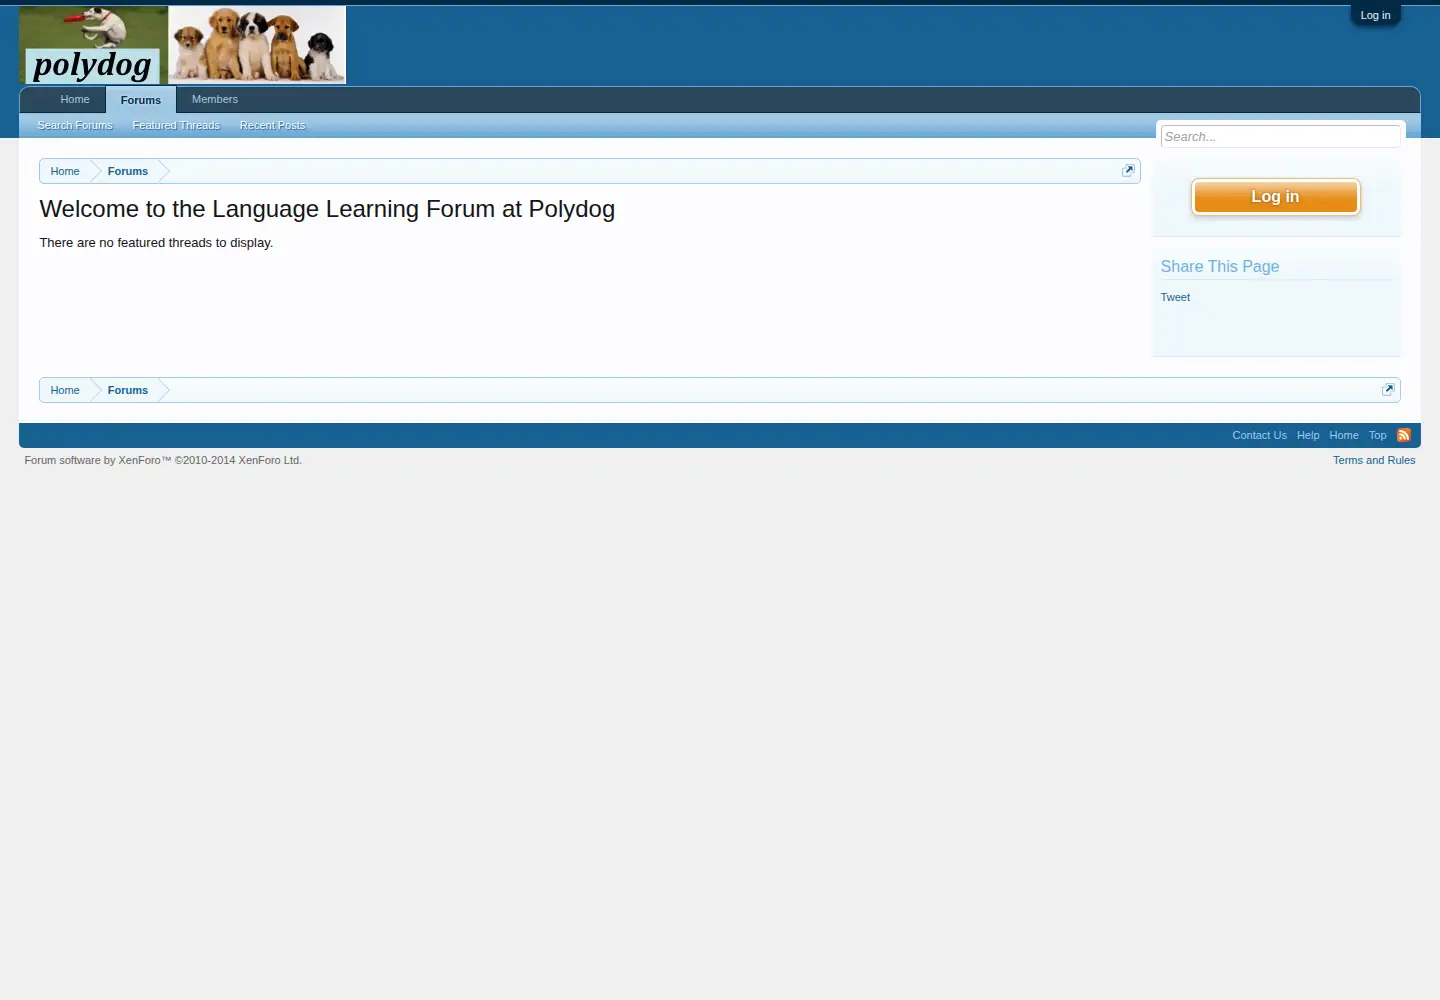Image resolution: width=1440 pixels, height=1000 pixels.
Task: Click the orange Log in button
Action: click(1275, 197)
